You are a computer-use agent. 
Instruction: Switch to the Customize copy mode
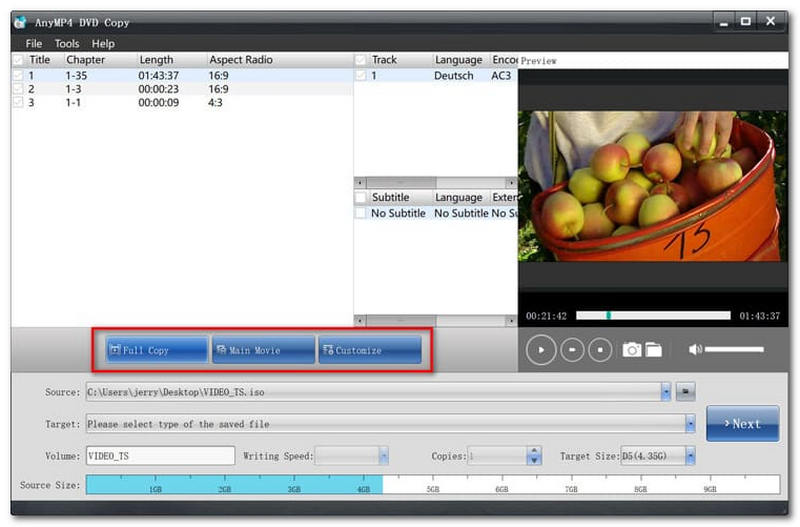pos(369,350)
